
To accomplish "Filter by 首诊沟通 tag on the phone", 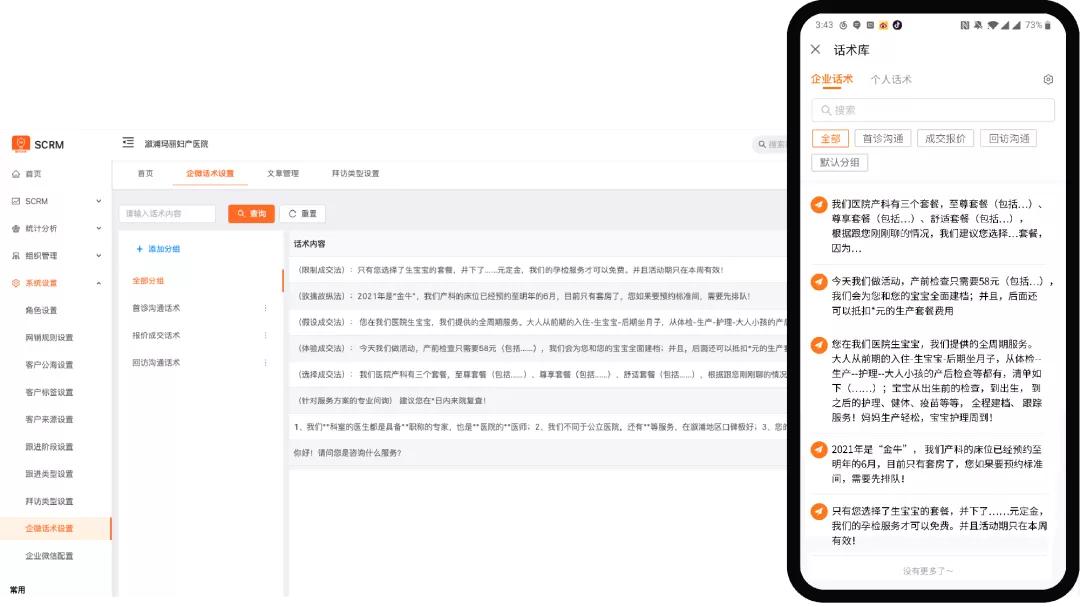I will pyautogui.click(x=883, y=138).
